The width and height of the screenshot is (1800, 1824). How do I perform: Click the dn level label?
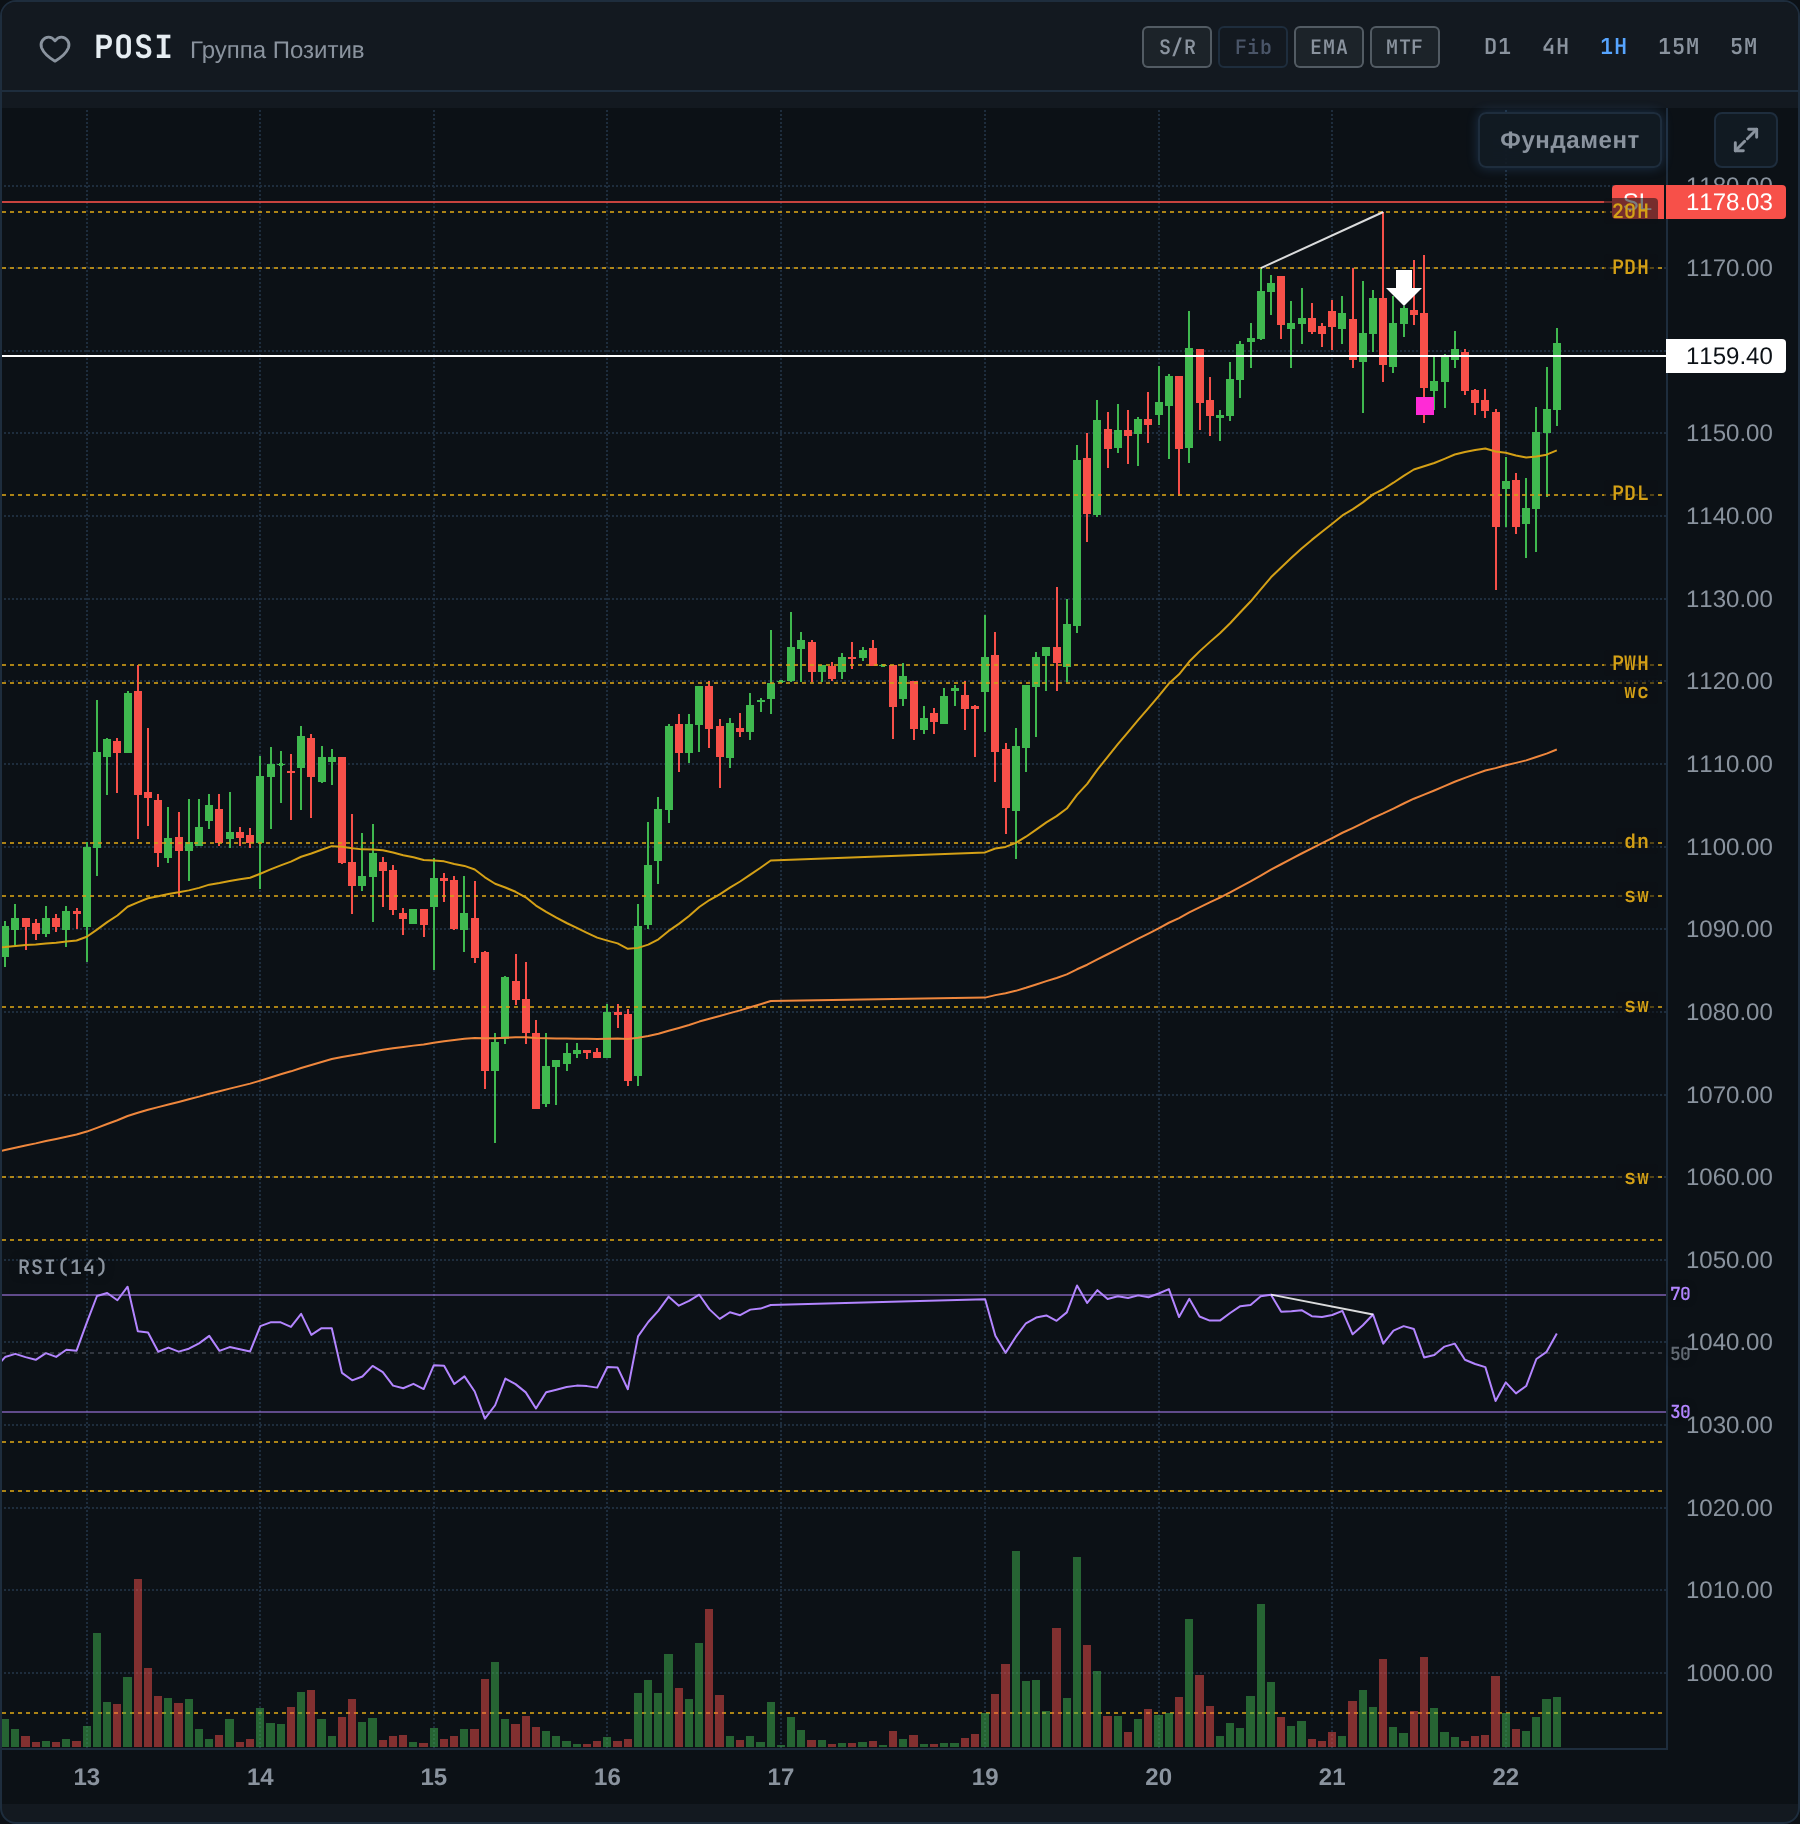click(x=1636, y=841)
